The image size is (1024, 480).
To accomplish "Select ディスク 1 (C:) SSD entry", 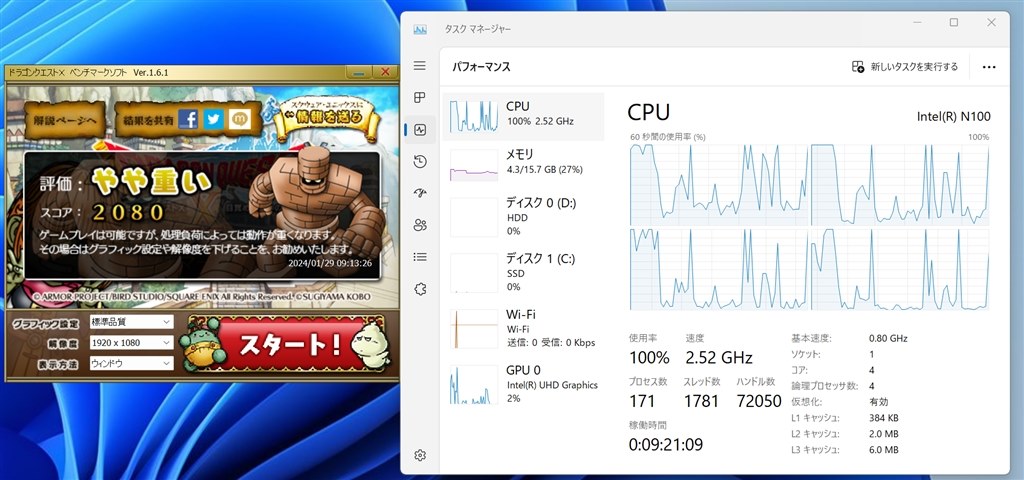I will pyautogui.click(x=524, y=272).
